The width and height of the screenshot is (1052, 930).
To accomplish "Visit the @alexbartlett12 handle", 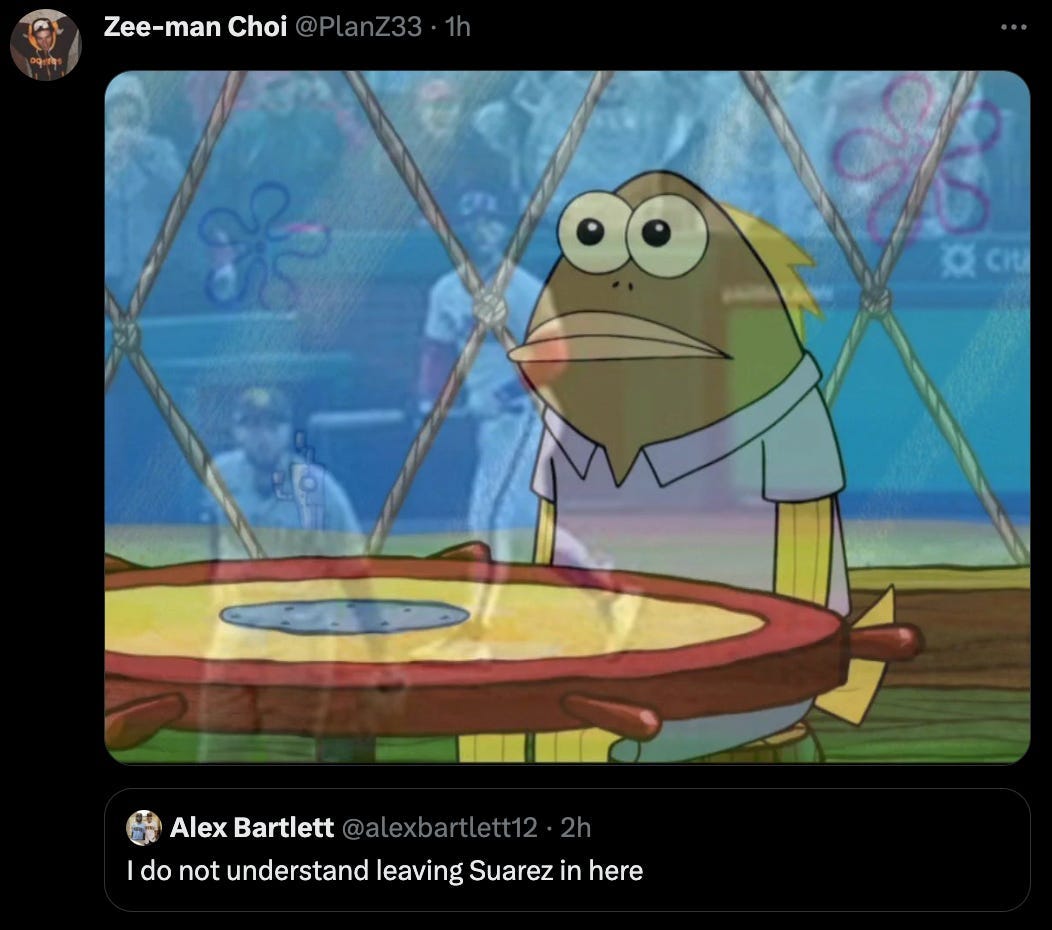I will (439, 827).
